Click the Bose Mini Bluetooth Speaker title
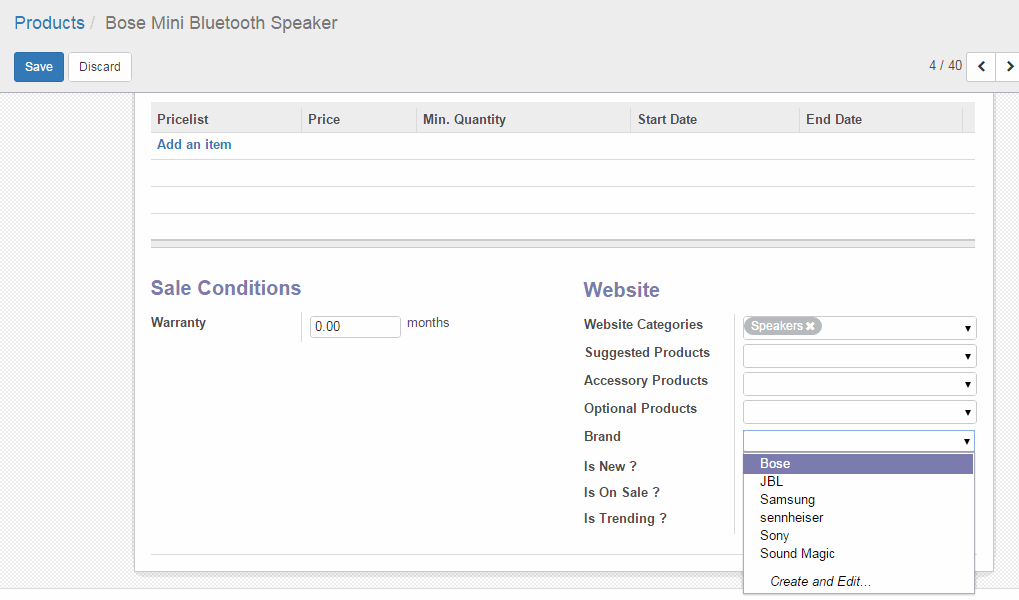Viewport: 1019px width, 600px height. pyautogui.click(x=221, y=23)
